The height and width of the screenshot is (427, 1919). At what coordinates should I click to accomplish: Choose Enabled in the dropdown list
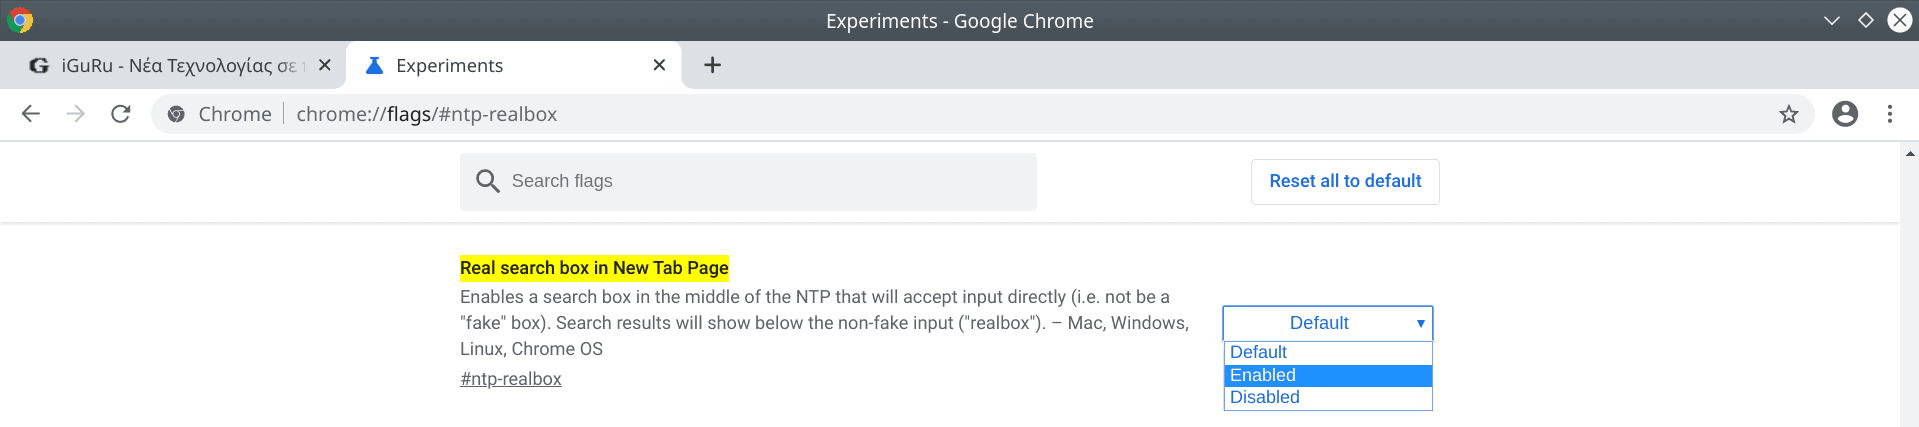point(1327,375)
